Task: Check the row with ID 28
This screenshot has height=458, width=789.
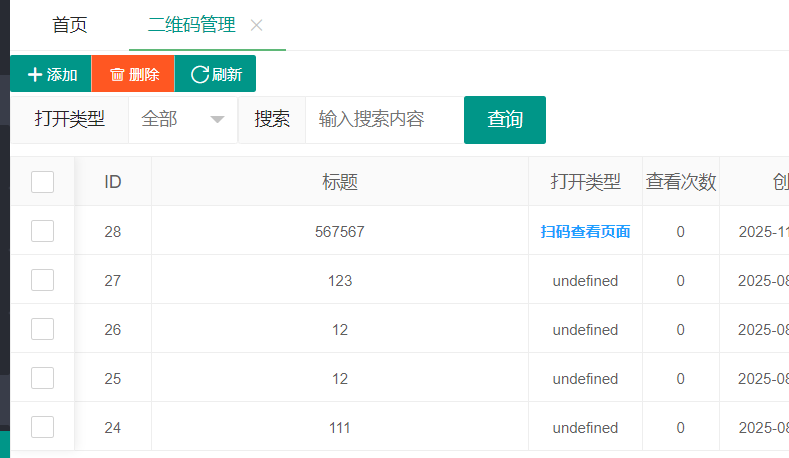Action: point(42,231)
